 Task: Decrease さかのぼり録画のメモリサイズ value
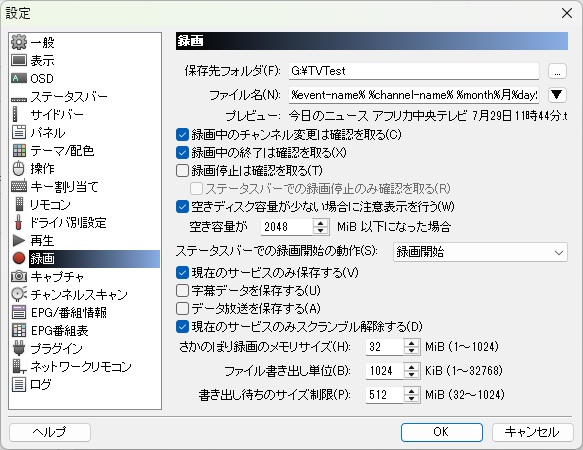pyautogui.click(x=412, y=351)
